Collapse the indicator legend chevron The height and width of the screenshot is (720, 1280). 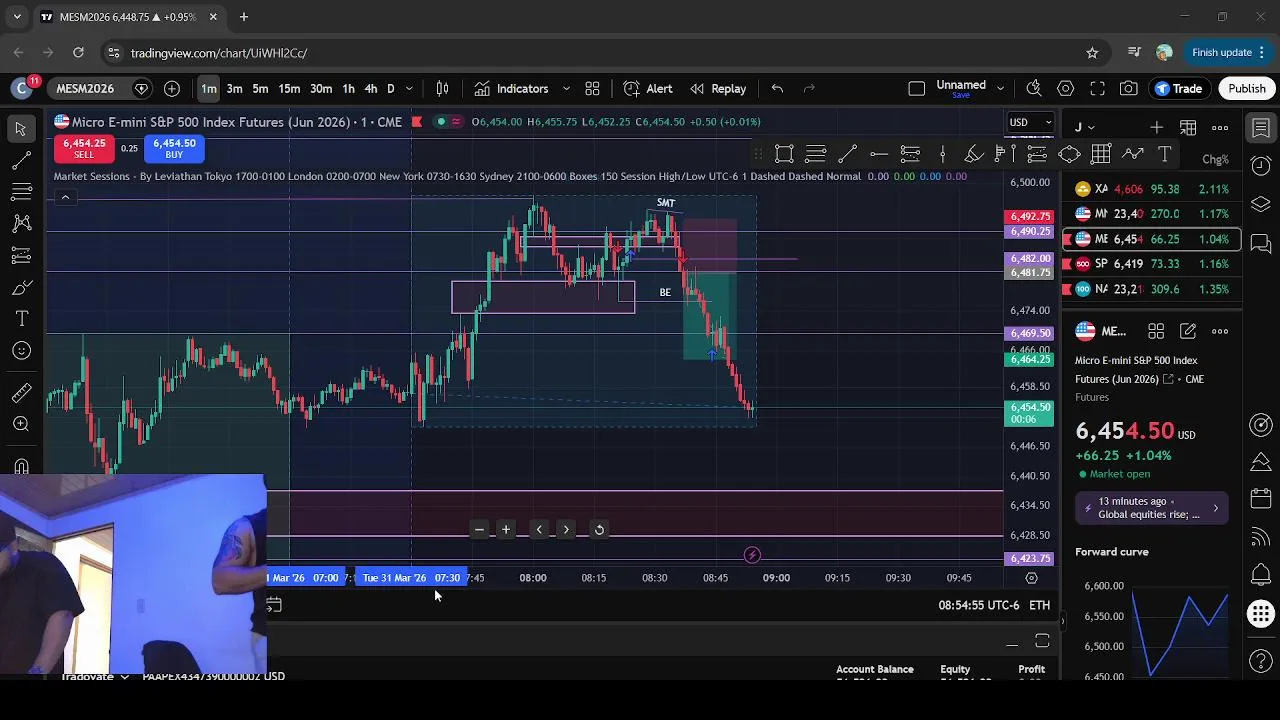[65, 197]
